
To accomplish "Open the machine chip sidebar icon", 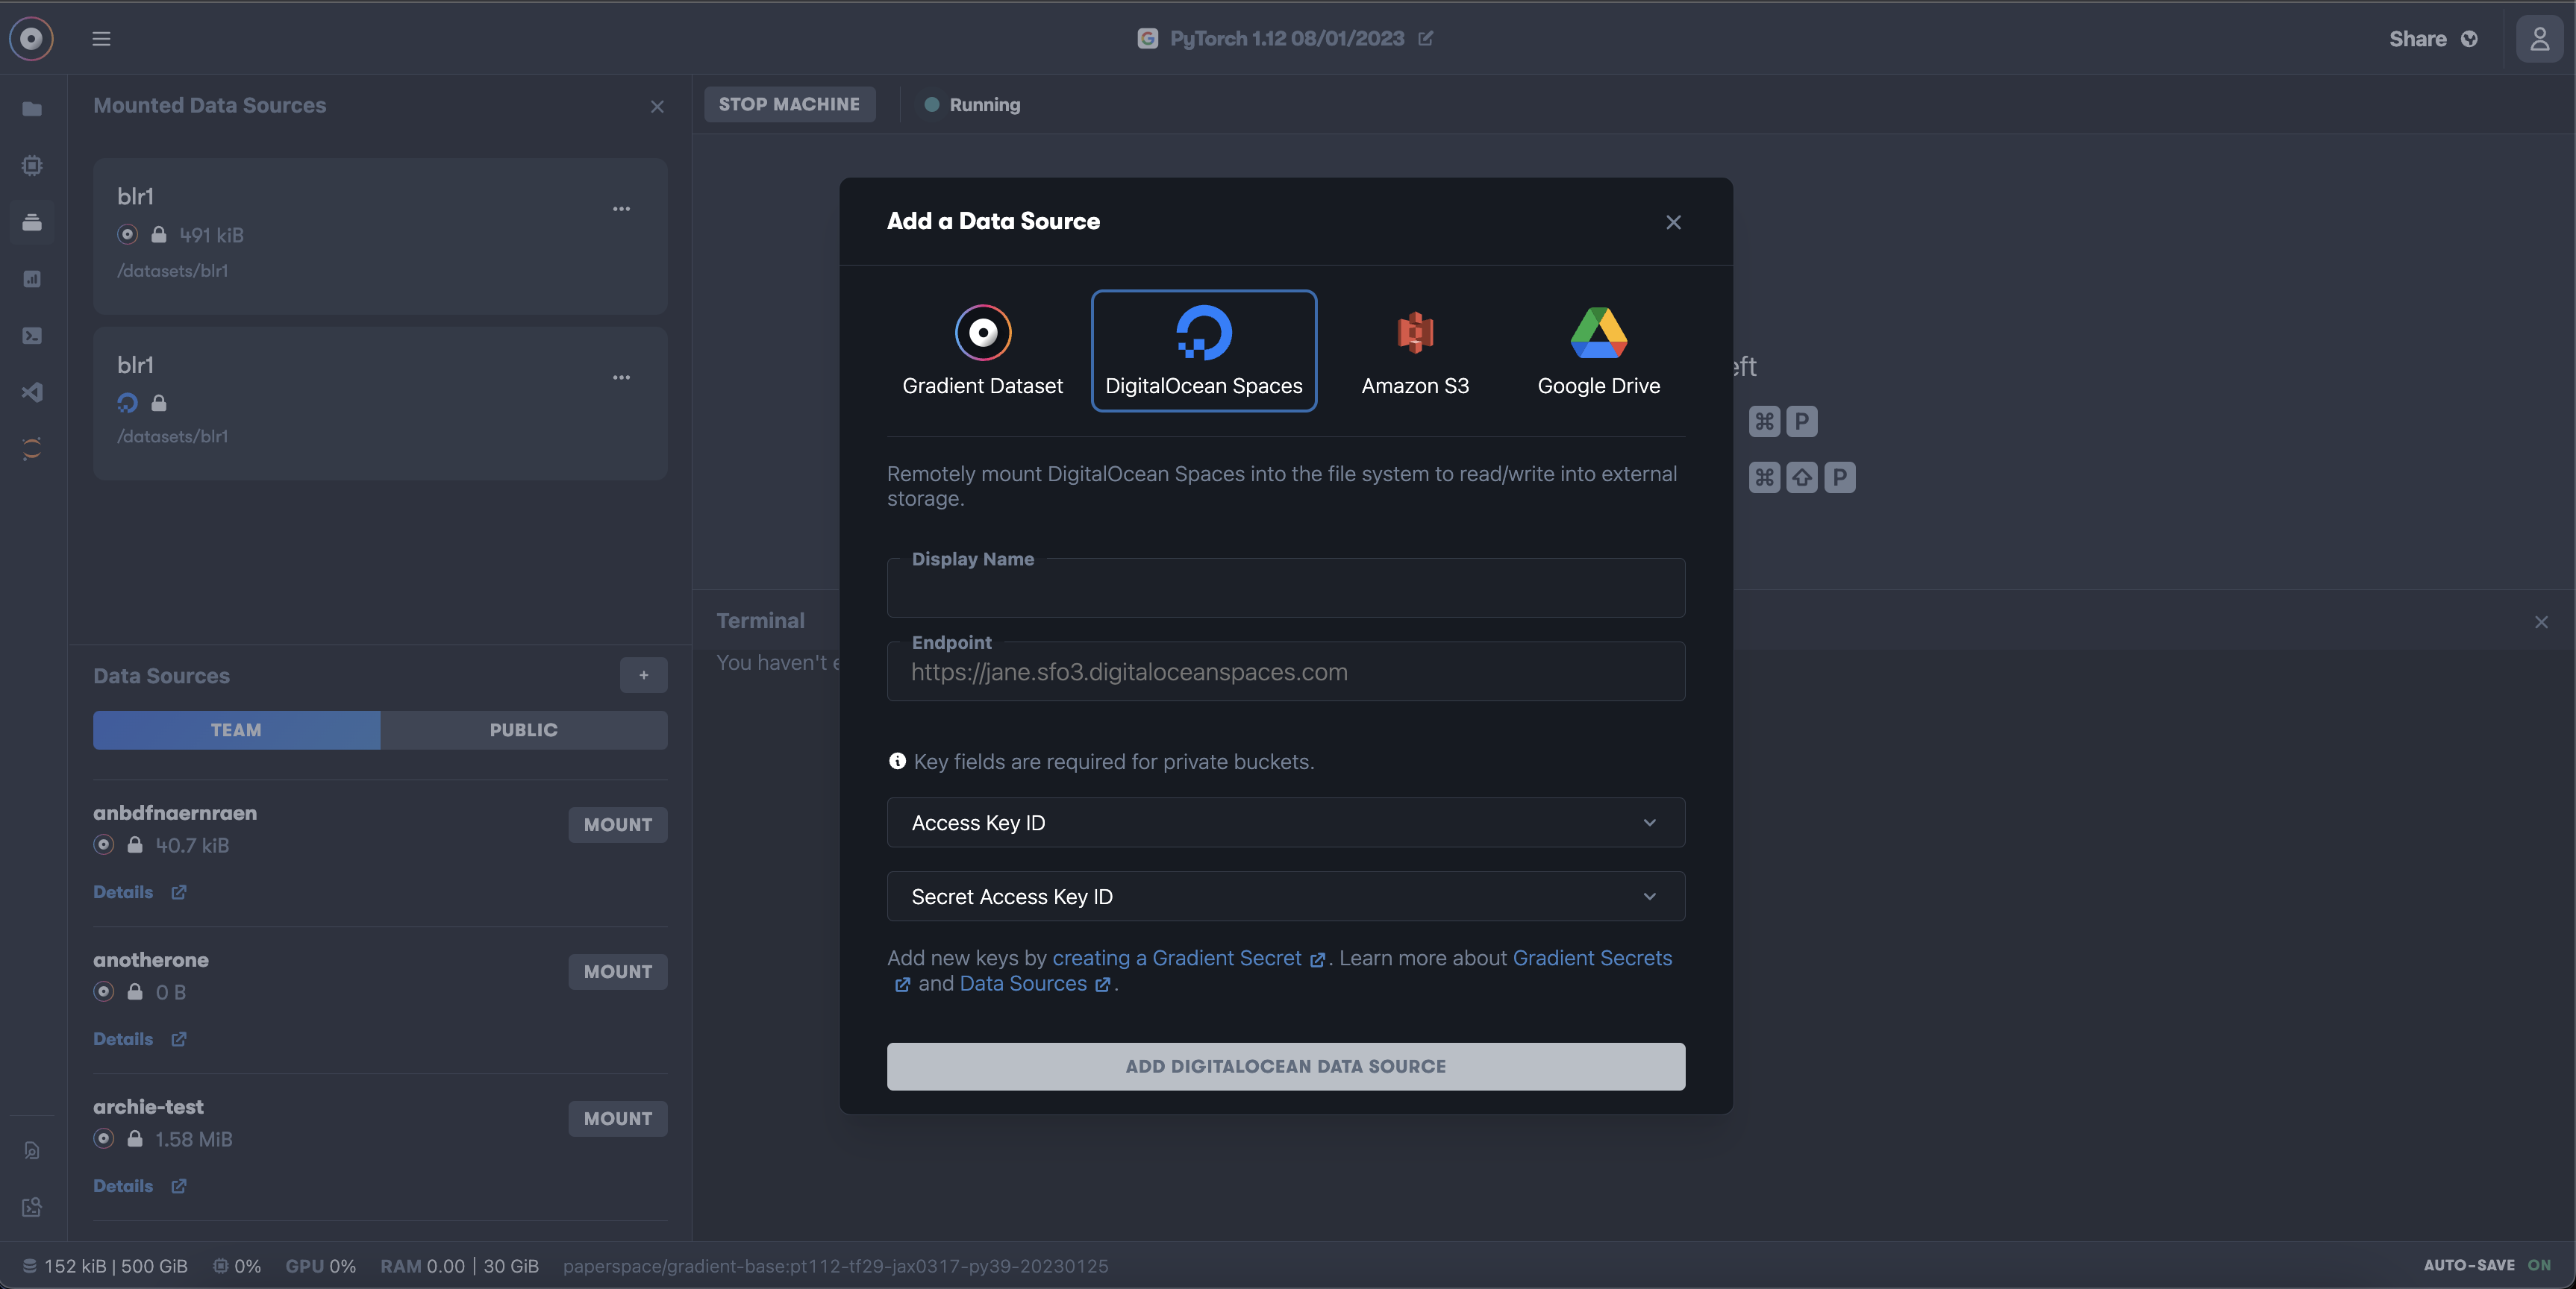I will [32, 165].
